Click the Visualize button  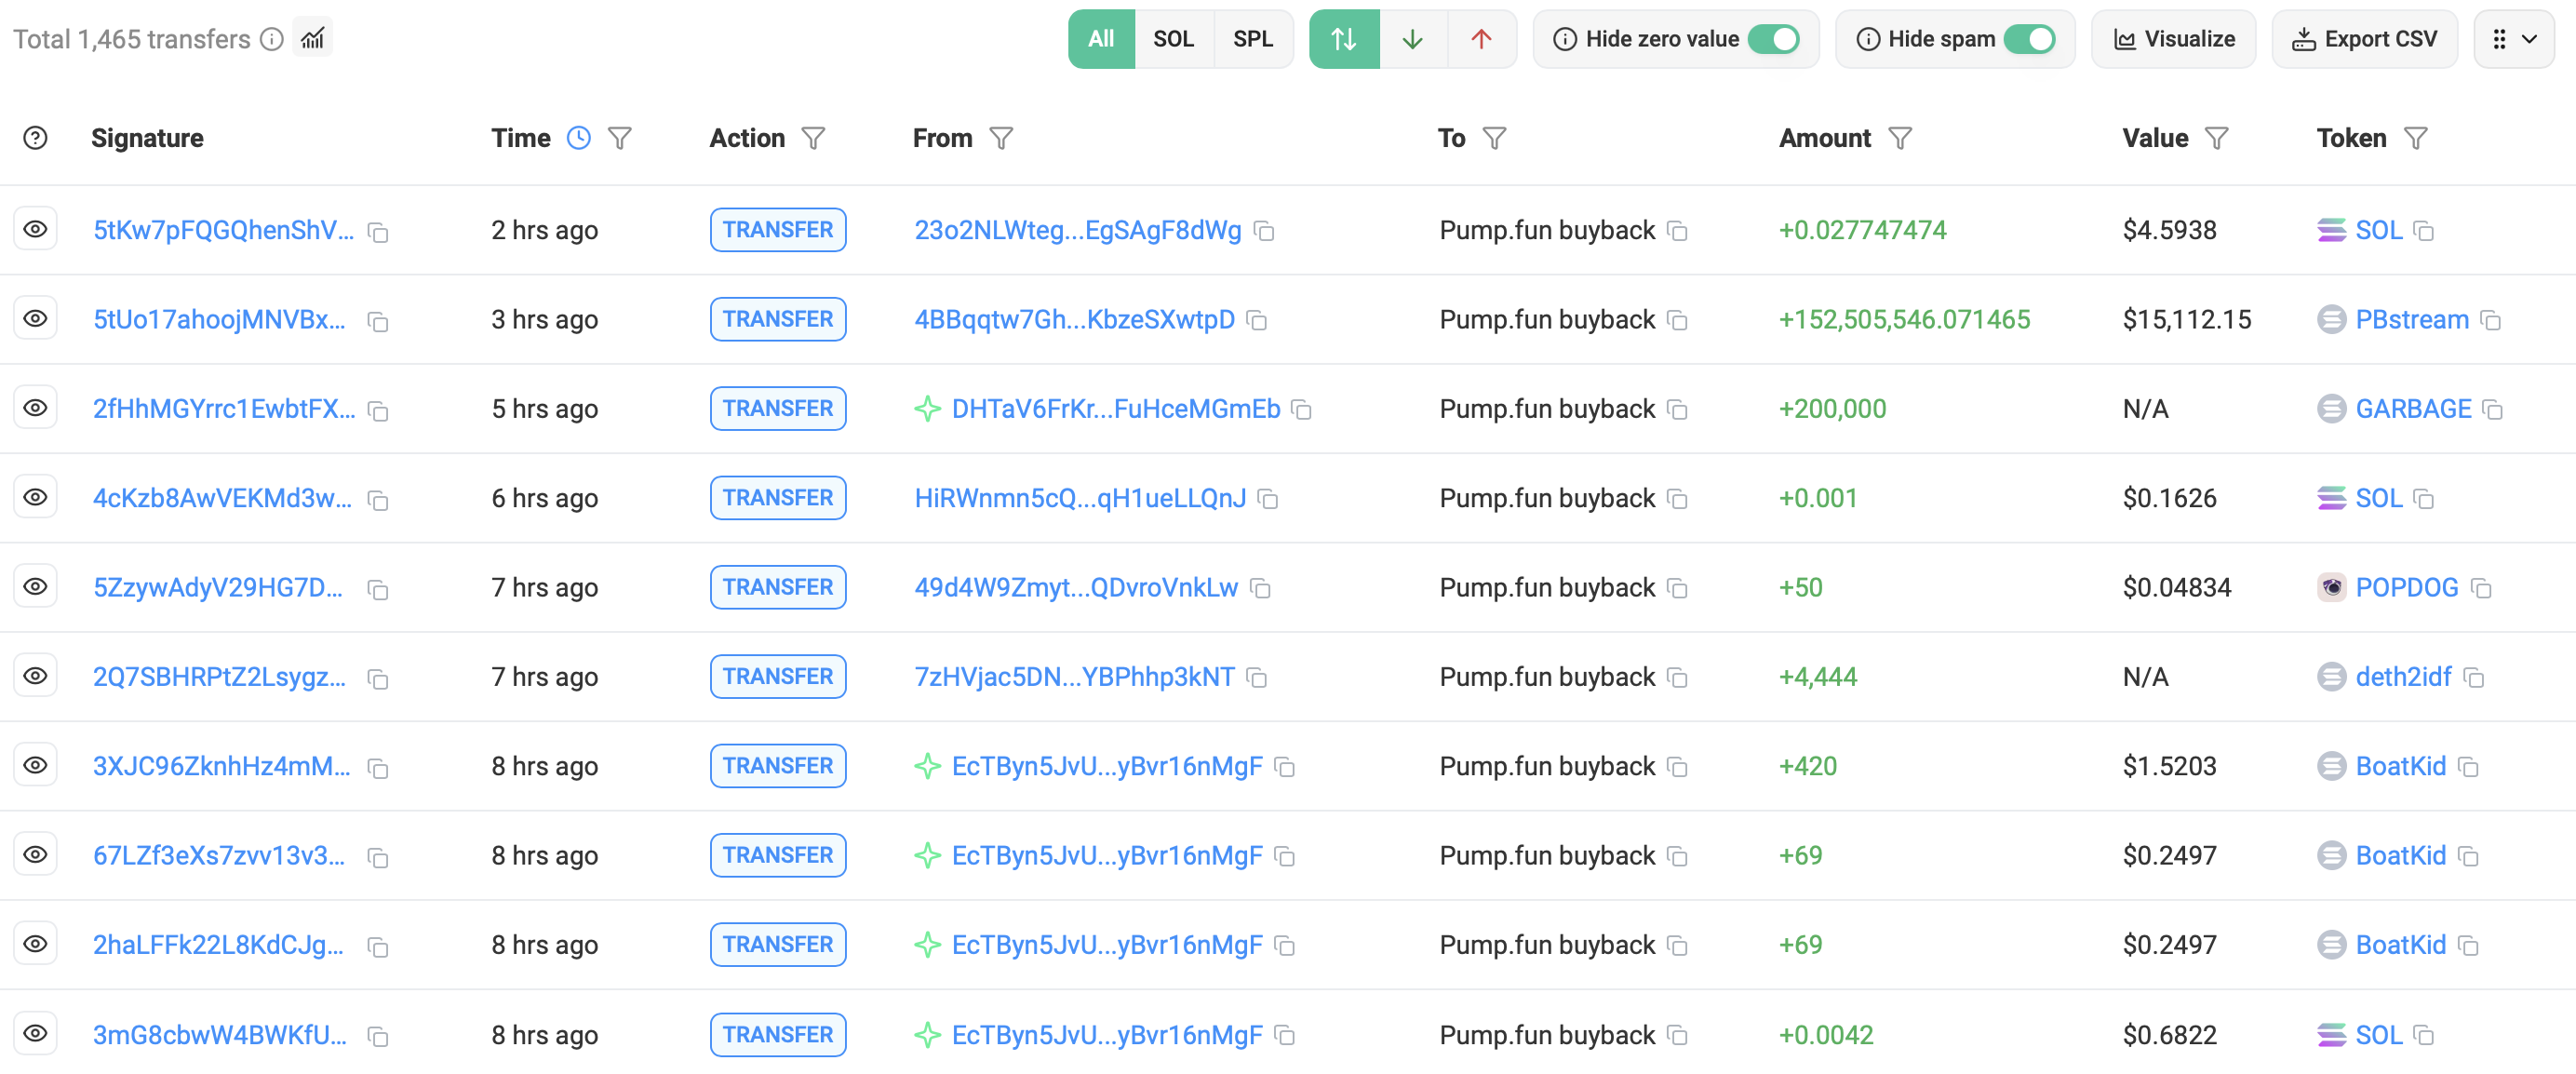tap(2173, 39)
